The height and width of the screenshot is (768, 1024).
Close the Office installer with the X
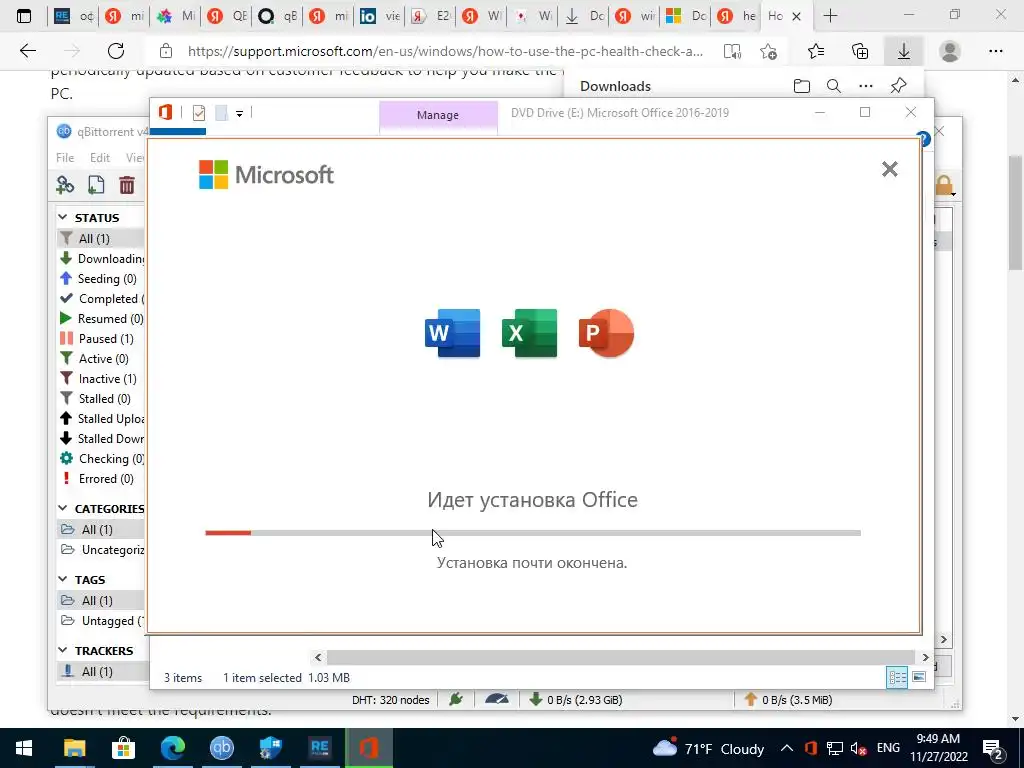(889, 169)
